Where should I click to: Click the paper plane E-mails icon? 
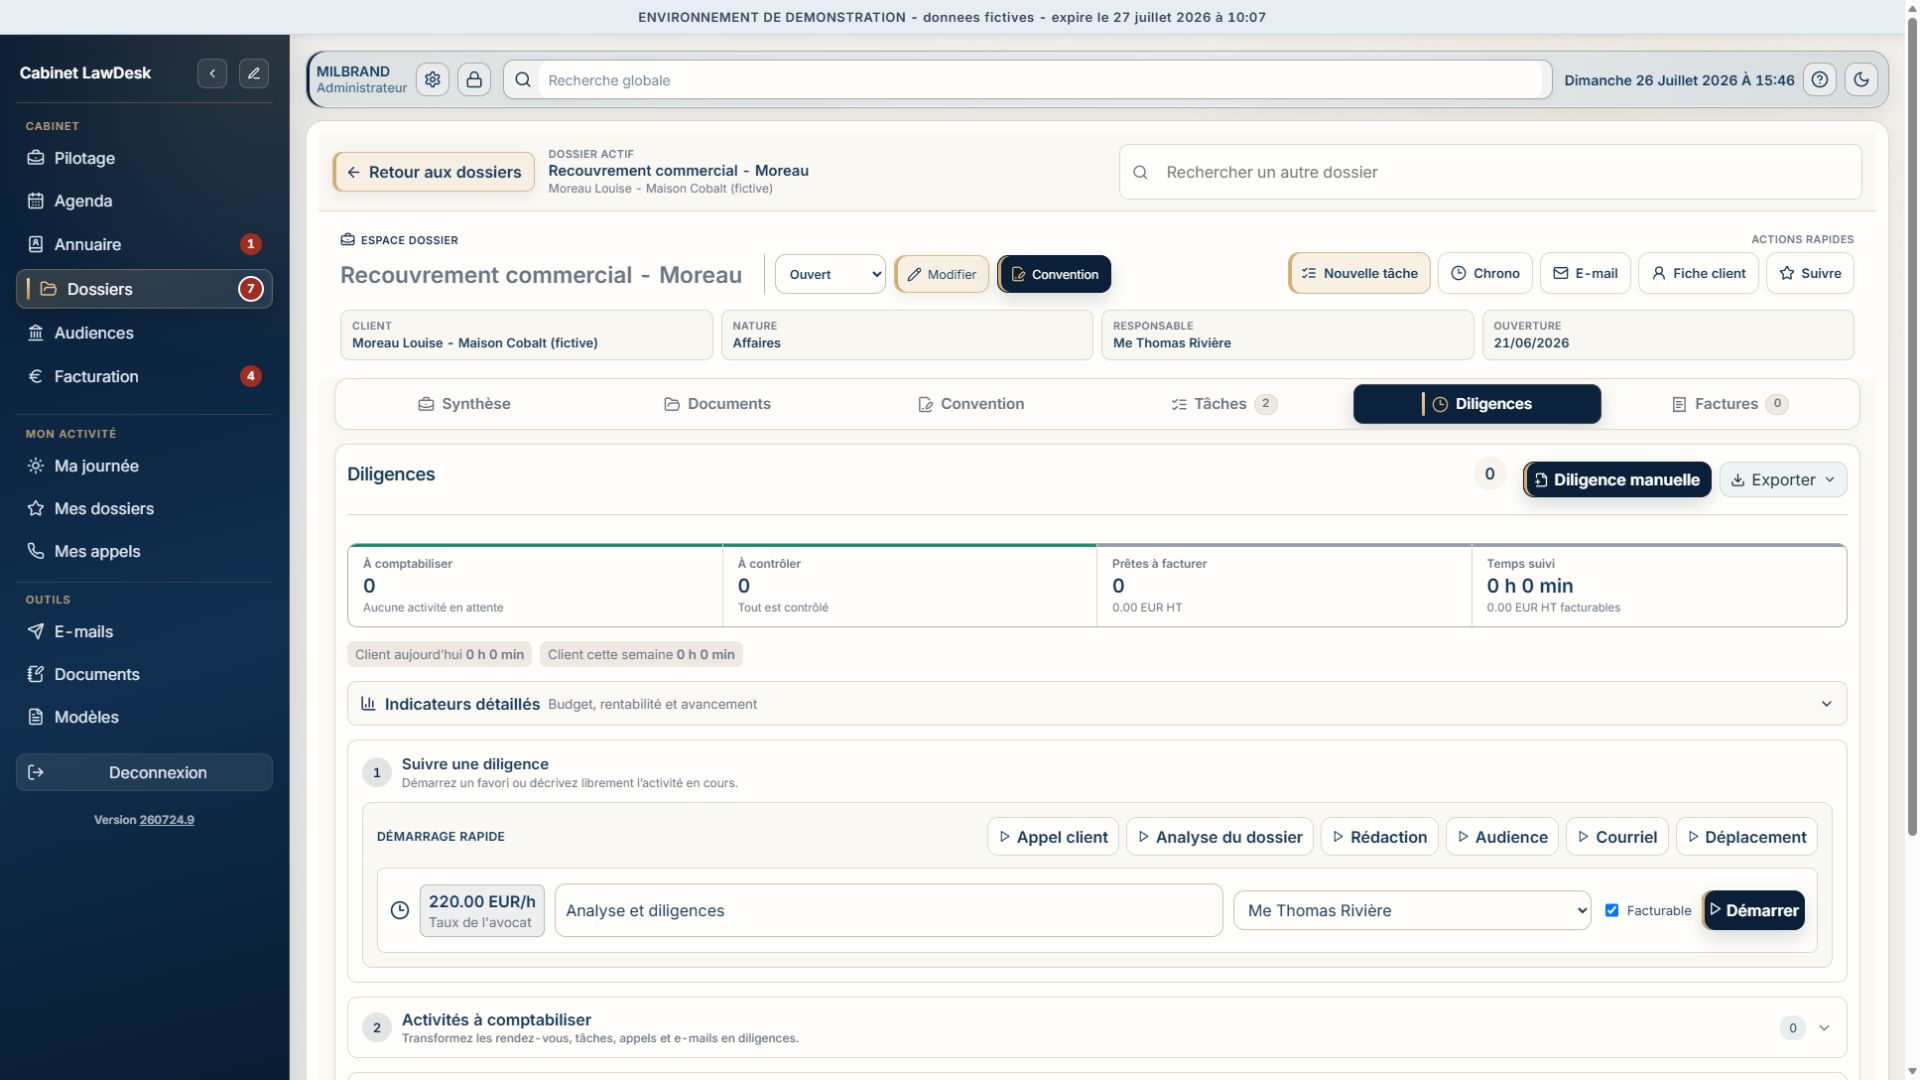36,631
